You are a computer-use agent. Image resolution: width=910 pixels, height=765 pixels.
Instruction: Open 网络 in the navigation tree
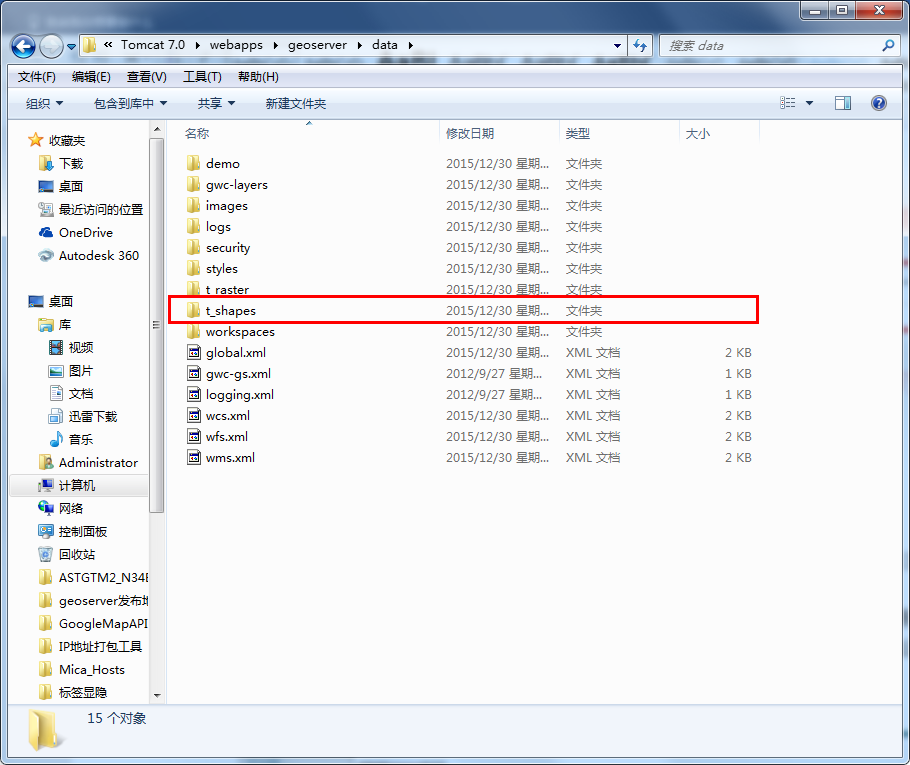tap(71, 508)
